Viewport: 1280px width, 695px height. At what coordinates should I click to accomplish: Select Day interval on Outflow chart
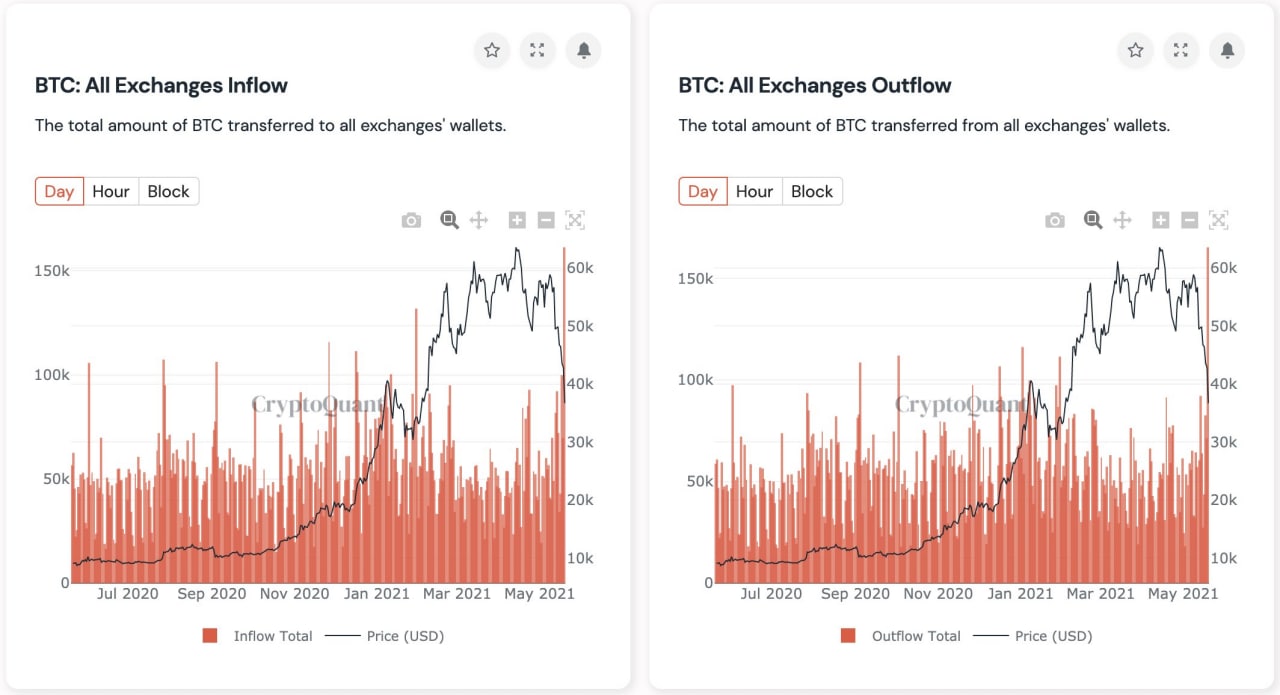(702, 191)
